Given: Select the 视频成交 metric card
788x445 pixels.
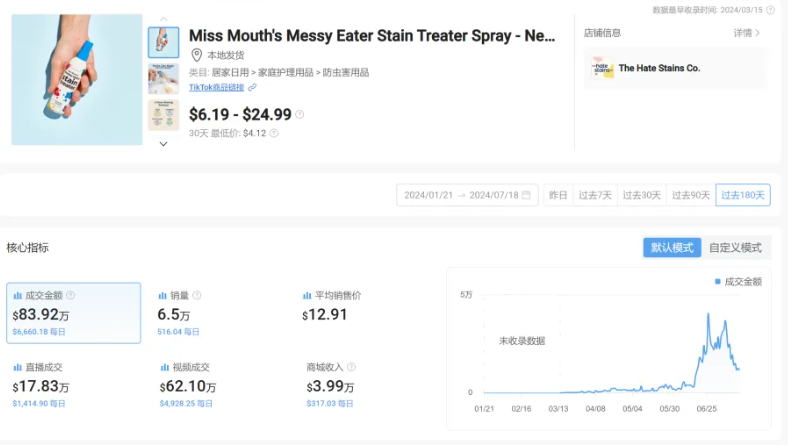Looking at the screenshot, I should 217,385.
